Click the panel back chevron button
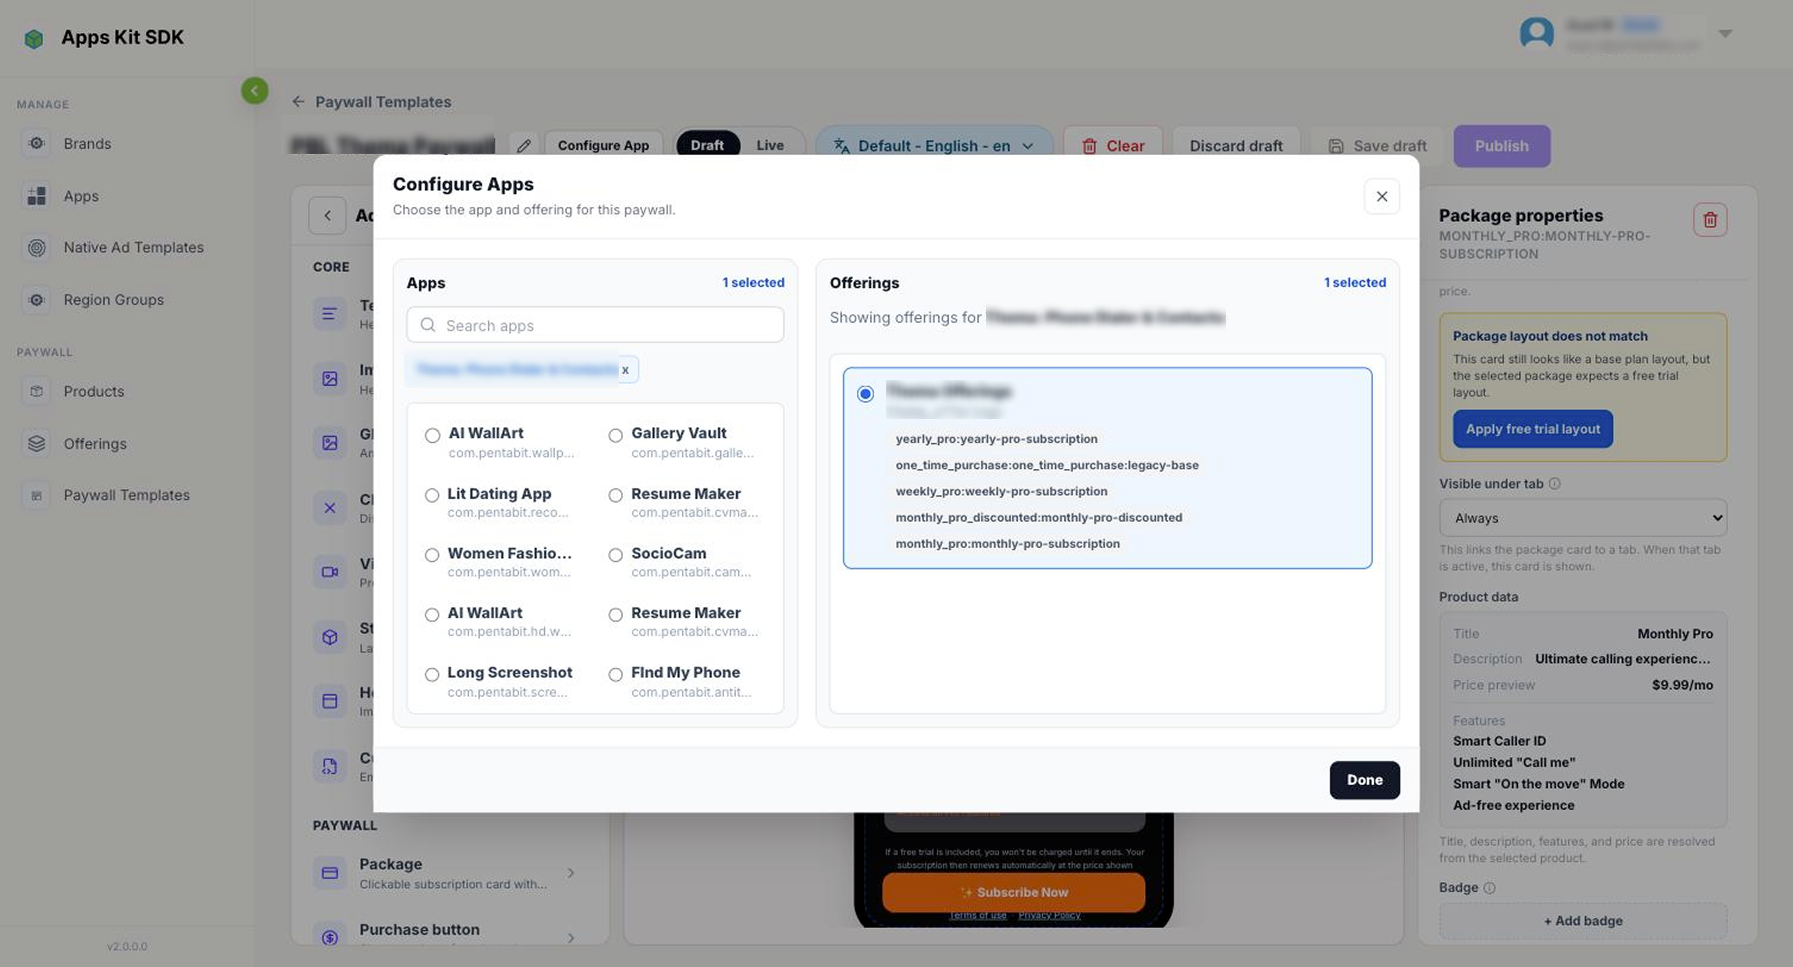 coord(327,215)
